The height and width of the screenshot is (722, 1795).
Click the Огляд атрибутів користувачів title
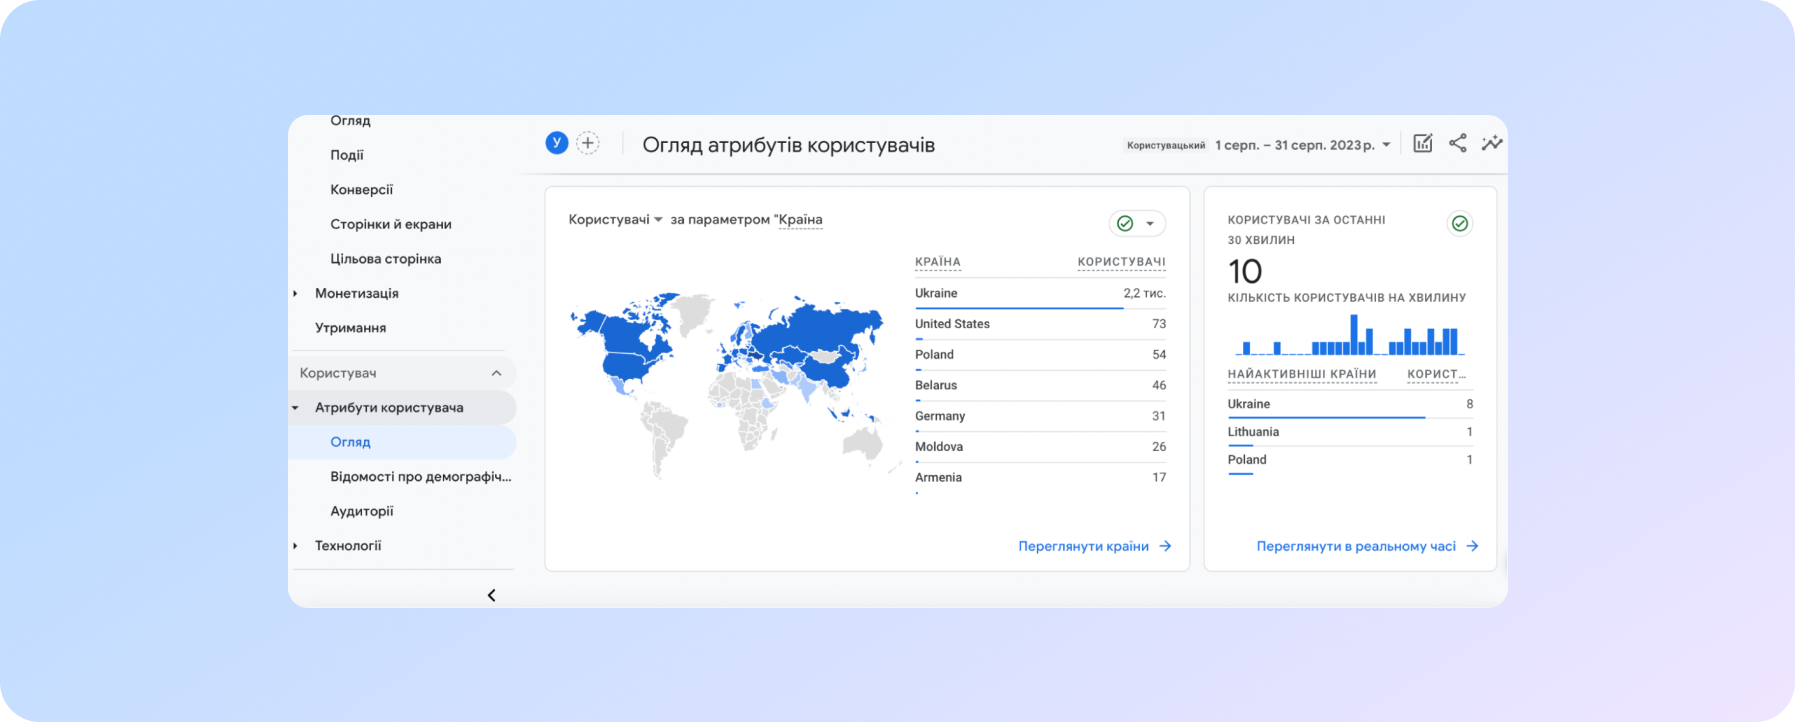(789, 145)
